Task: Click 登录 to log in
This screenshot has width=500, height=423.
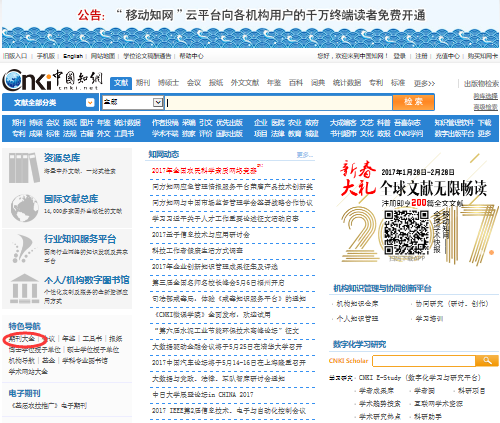Action: [x=399, y=56]
